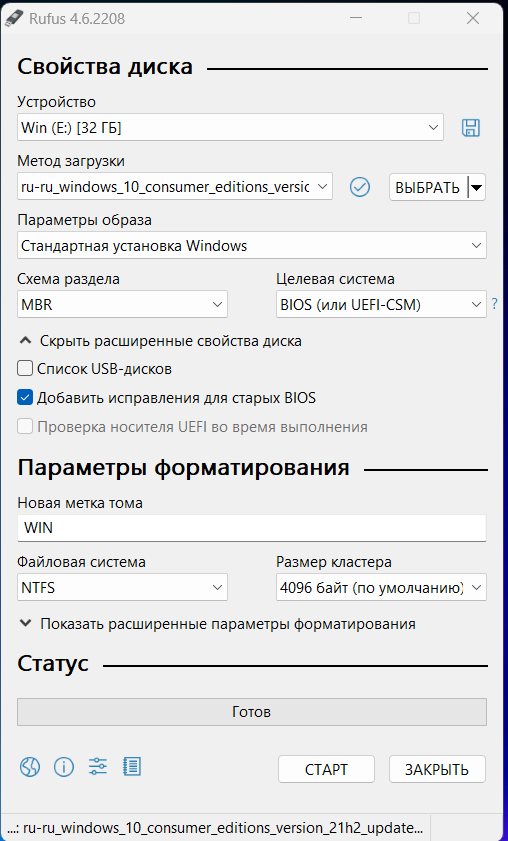Show the log window icon
The image size is (508, 841).
coord(131,766)
